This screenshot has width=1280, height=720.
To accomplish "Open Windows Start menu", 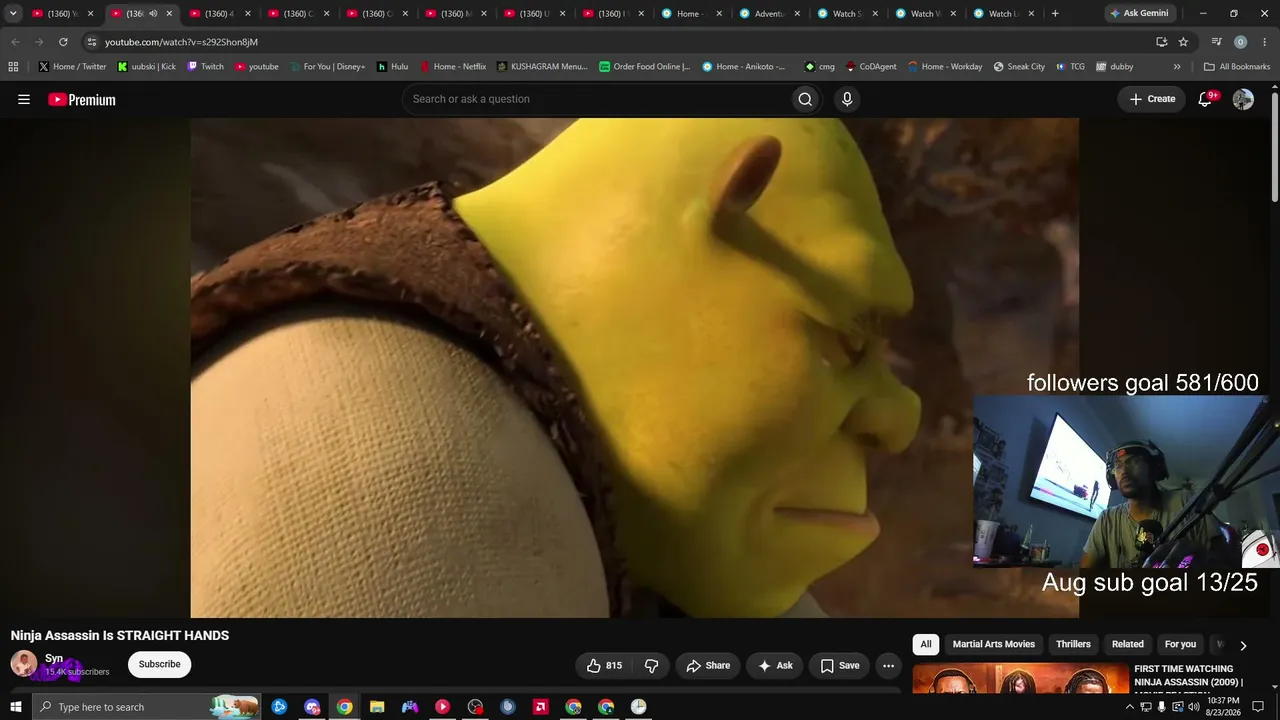I will 15,707.
